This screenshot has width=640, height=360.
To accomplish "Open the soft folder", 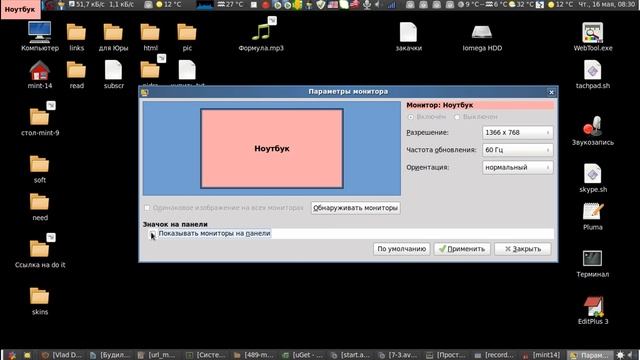I will click(40, 164).
